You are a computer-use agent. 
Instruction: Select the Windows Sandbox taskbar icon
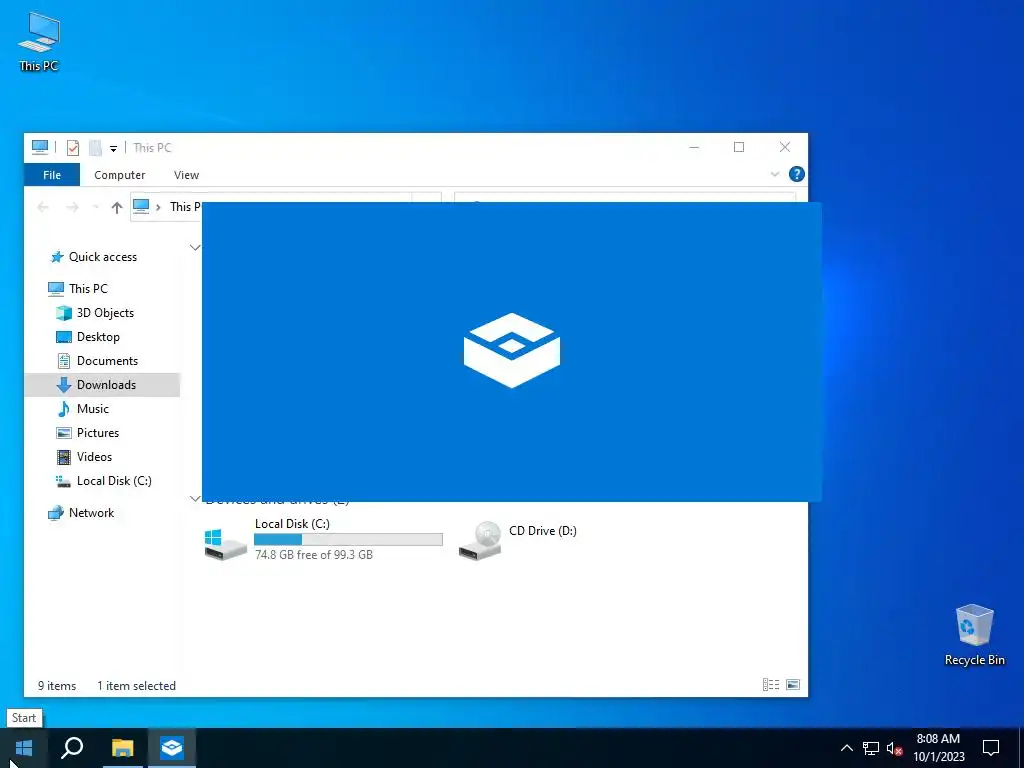pos(172,748)
